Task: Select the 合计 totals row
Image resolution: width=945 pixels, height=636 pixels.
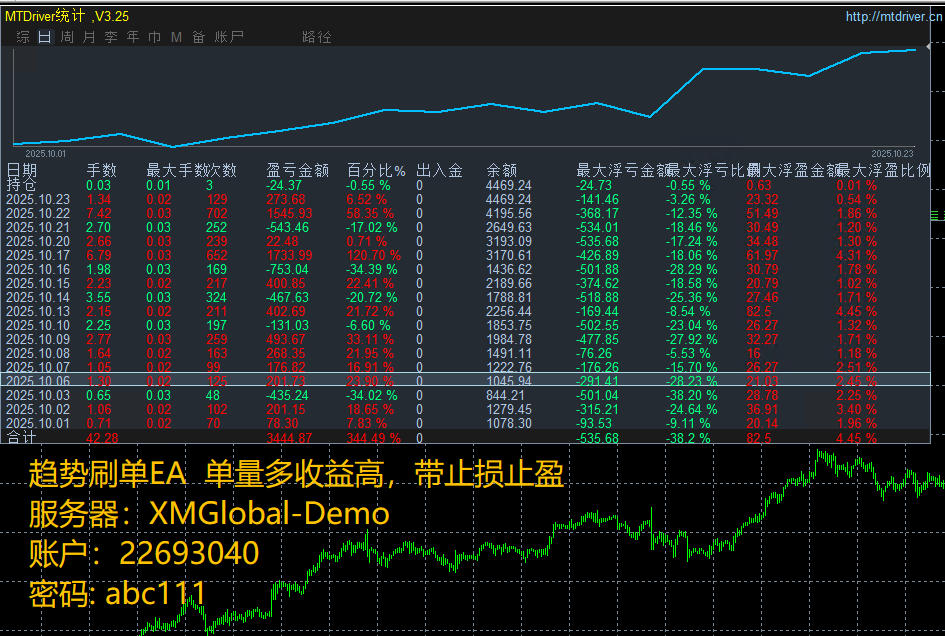Action: point(465,438)
